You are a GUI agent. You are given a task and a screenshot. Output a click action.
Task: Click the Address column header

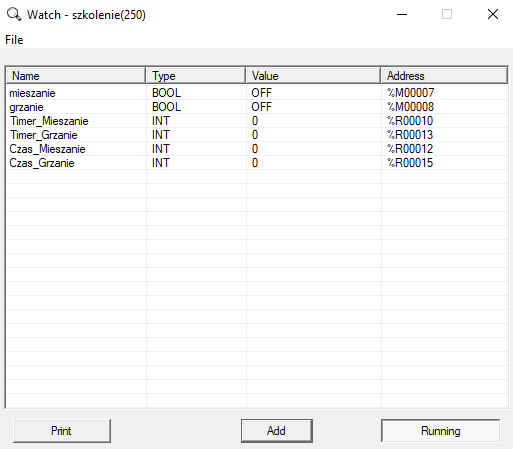pyautogui.click(x=444, y=76)
